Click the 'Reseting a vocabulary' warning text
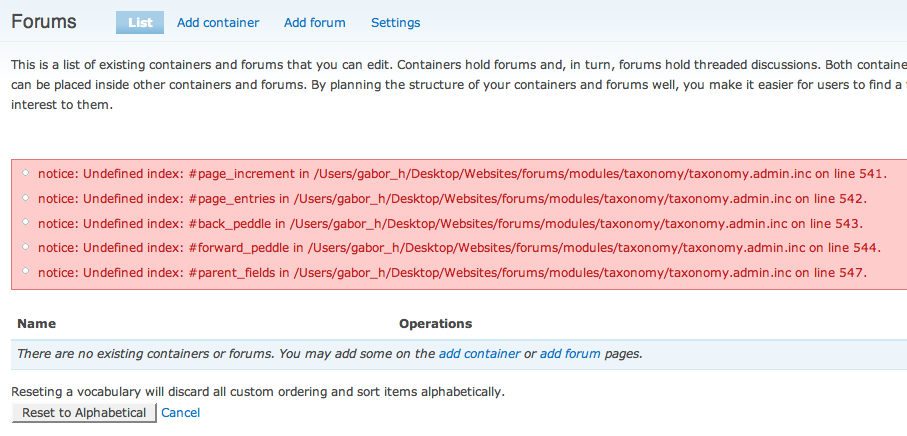The width and height of the screenshot is (907, 436). pyautogui.click(x=258, y=392)
